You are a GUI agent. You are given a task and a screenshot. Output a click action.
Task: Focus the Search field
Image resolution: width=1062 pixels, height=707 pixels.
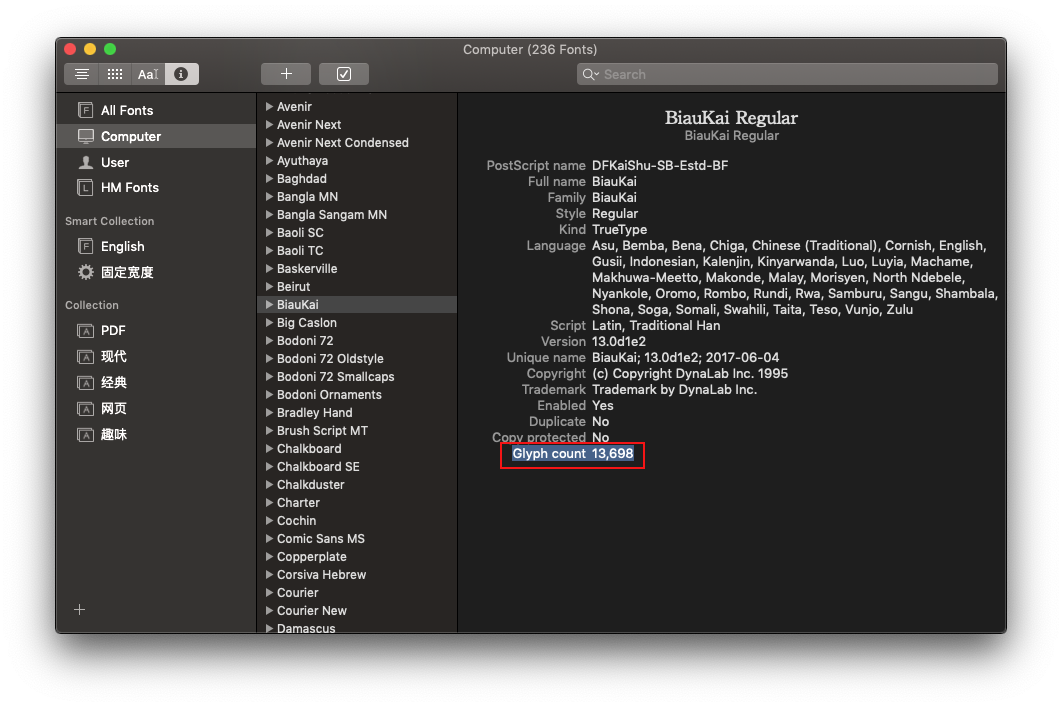click(787, 74)
